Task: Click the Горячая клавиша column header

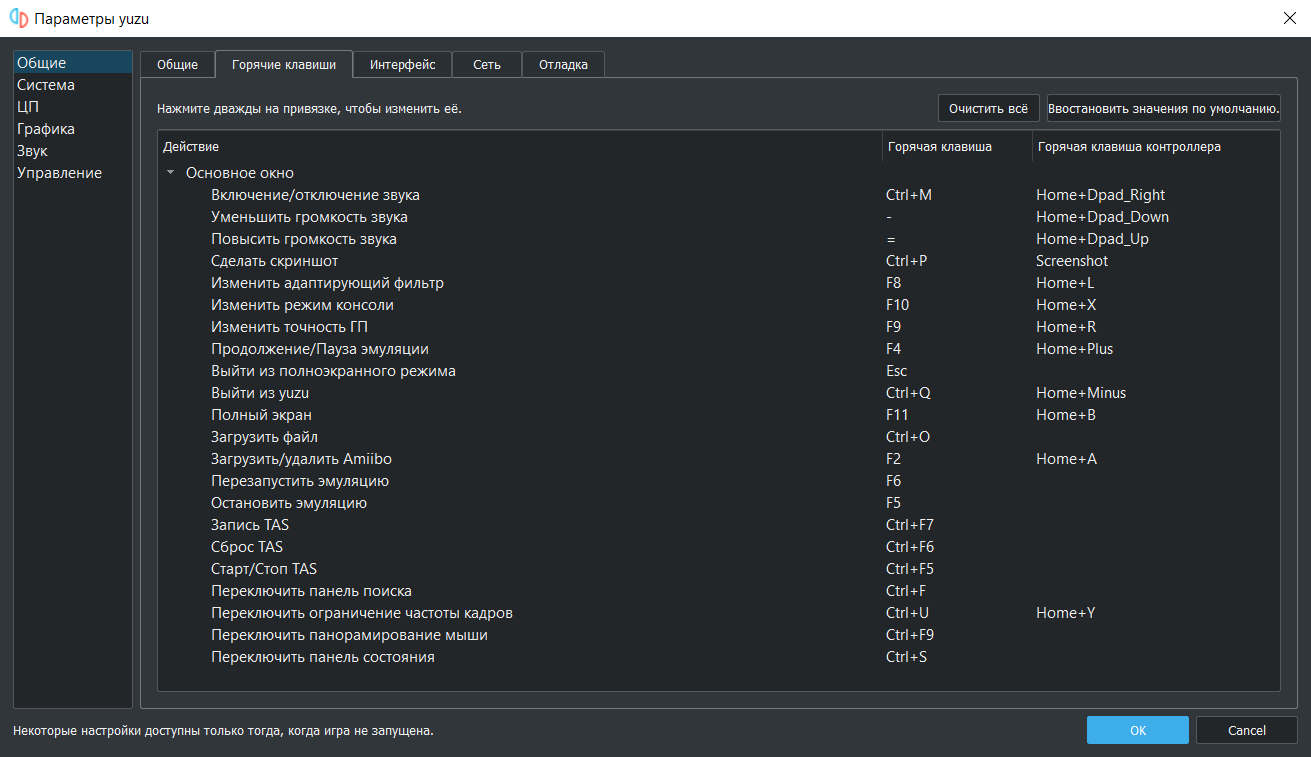Action: (x=957, y=147)
